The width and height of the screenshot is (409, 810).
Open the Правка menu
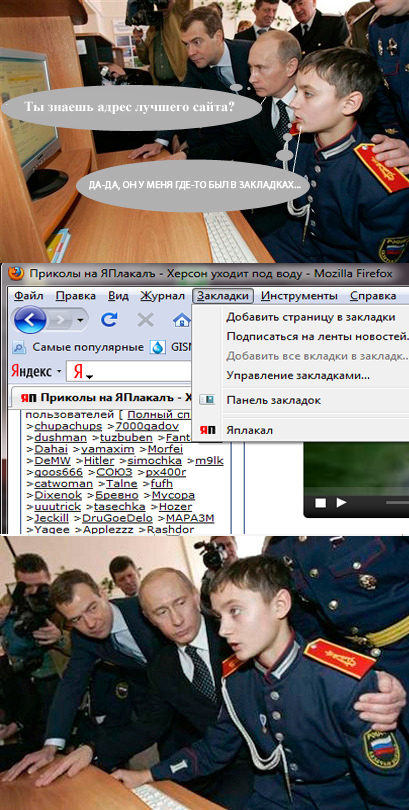coord(75,296)
